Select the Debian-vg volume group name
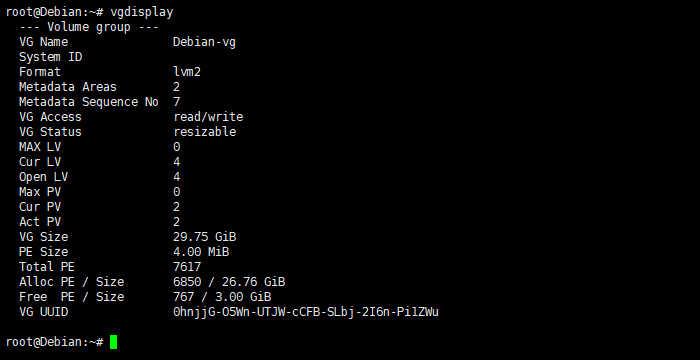 tap(204, 42)
